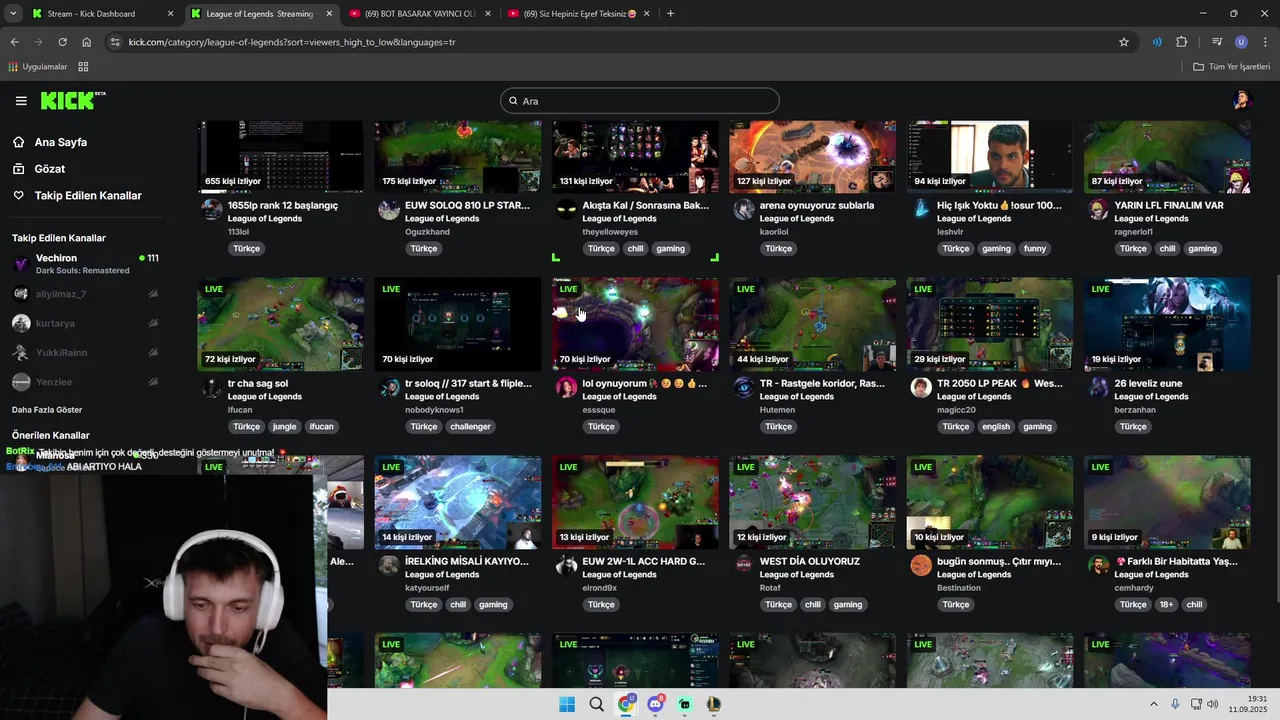Select 'Türkçe' tag under berzanhan
This screenshot has width=1280, height=720.
point(1133,427)
